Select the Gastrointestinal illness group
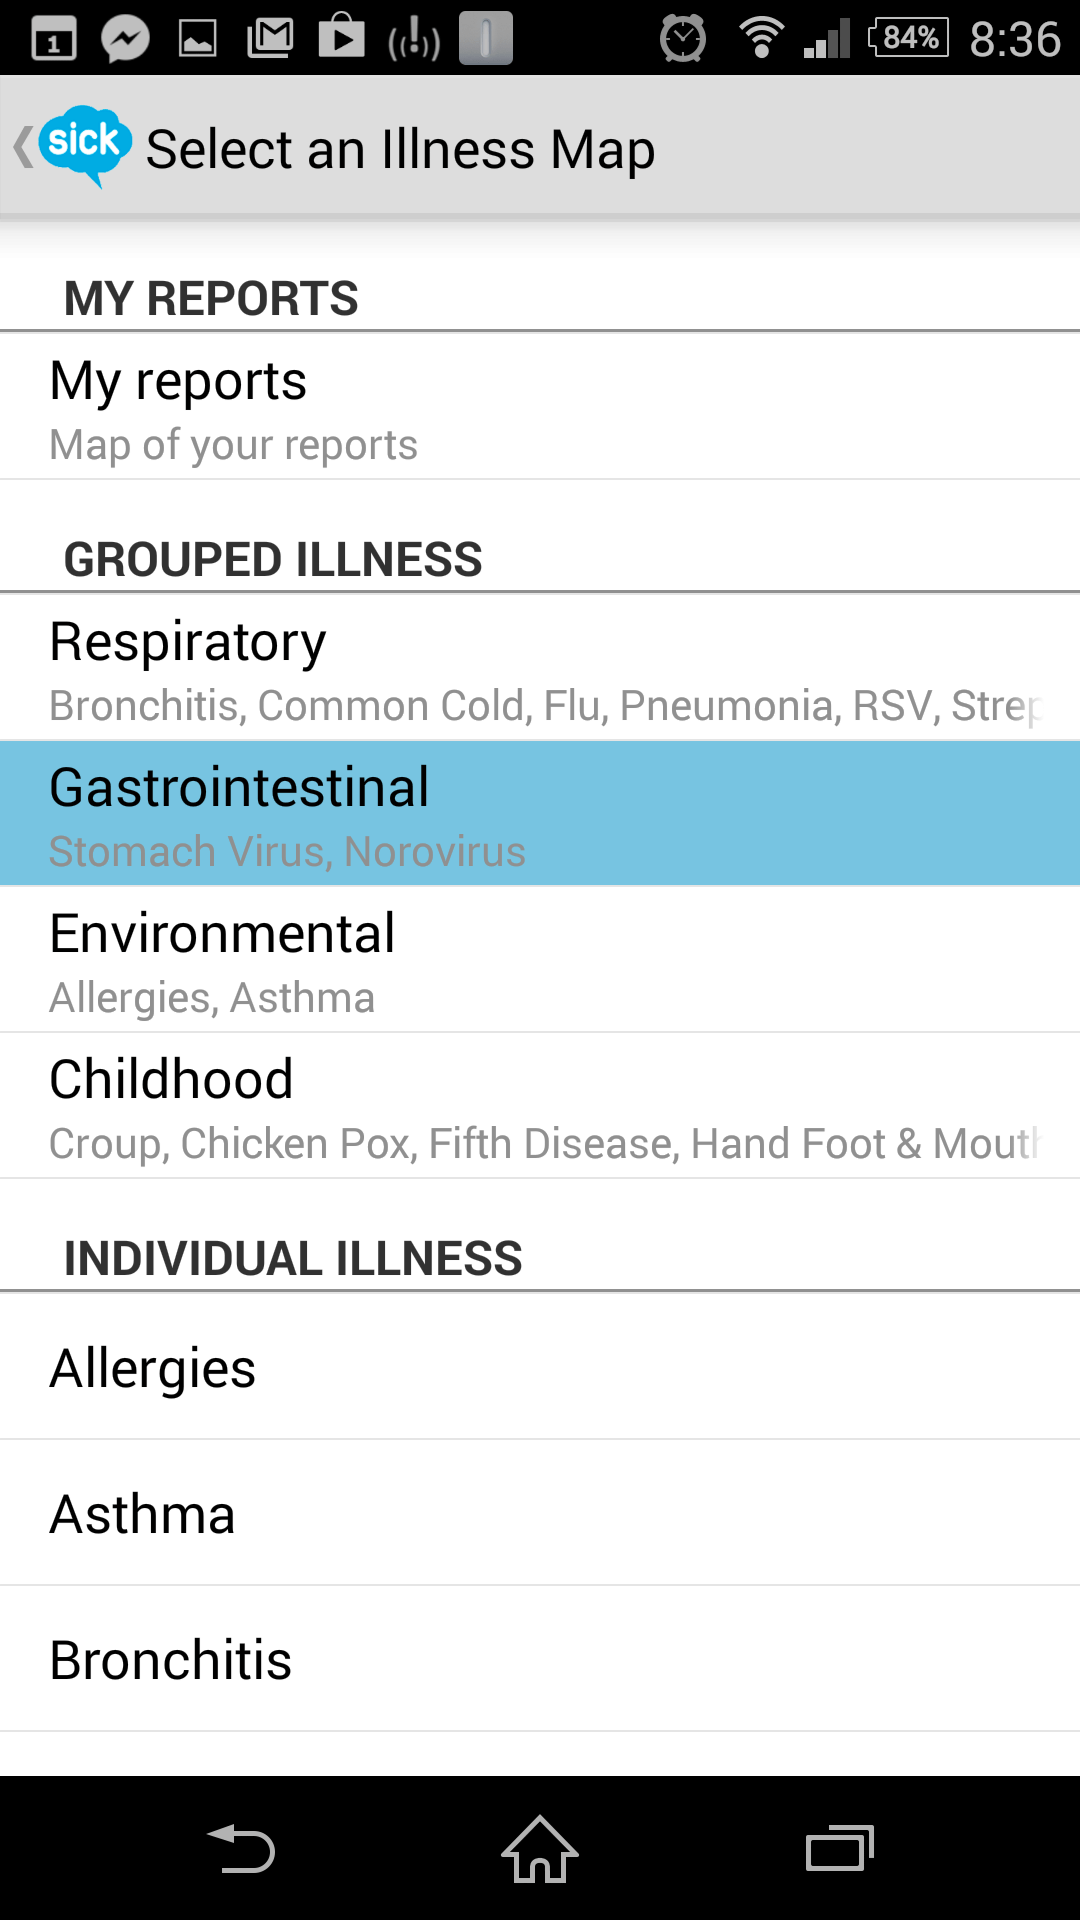Viewport: 1080px width, 1920px height. click(x=540, y=813)
